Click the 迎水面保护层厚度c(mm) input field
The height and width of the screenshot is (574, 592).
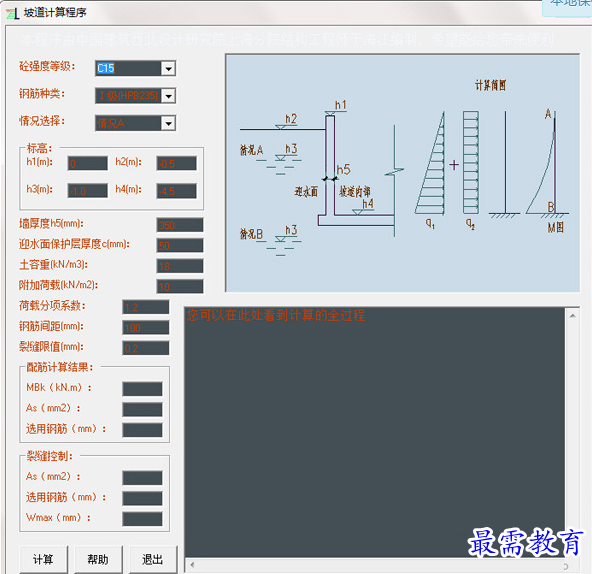point(180,245)
